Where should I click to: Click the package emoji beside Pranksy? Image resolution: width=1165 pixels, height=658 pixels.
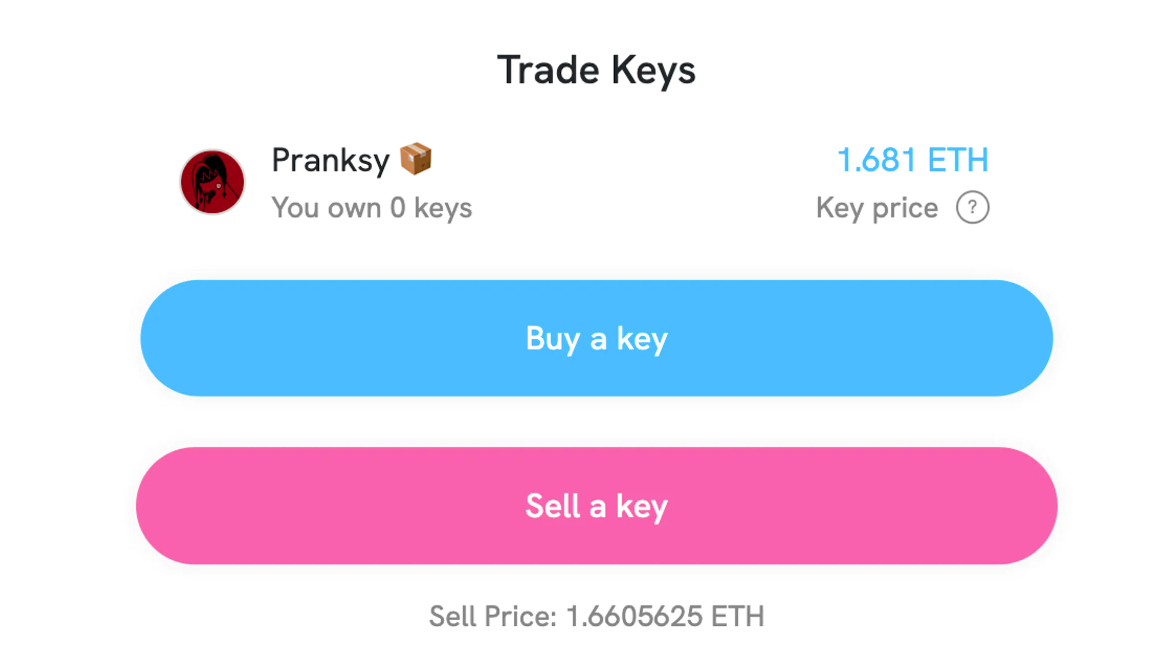pos(415,159)
